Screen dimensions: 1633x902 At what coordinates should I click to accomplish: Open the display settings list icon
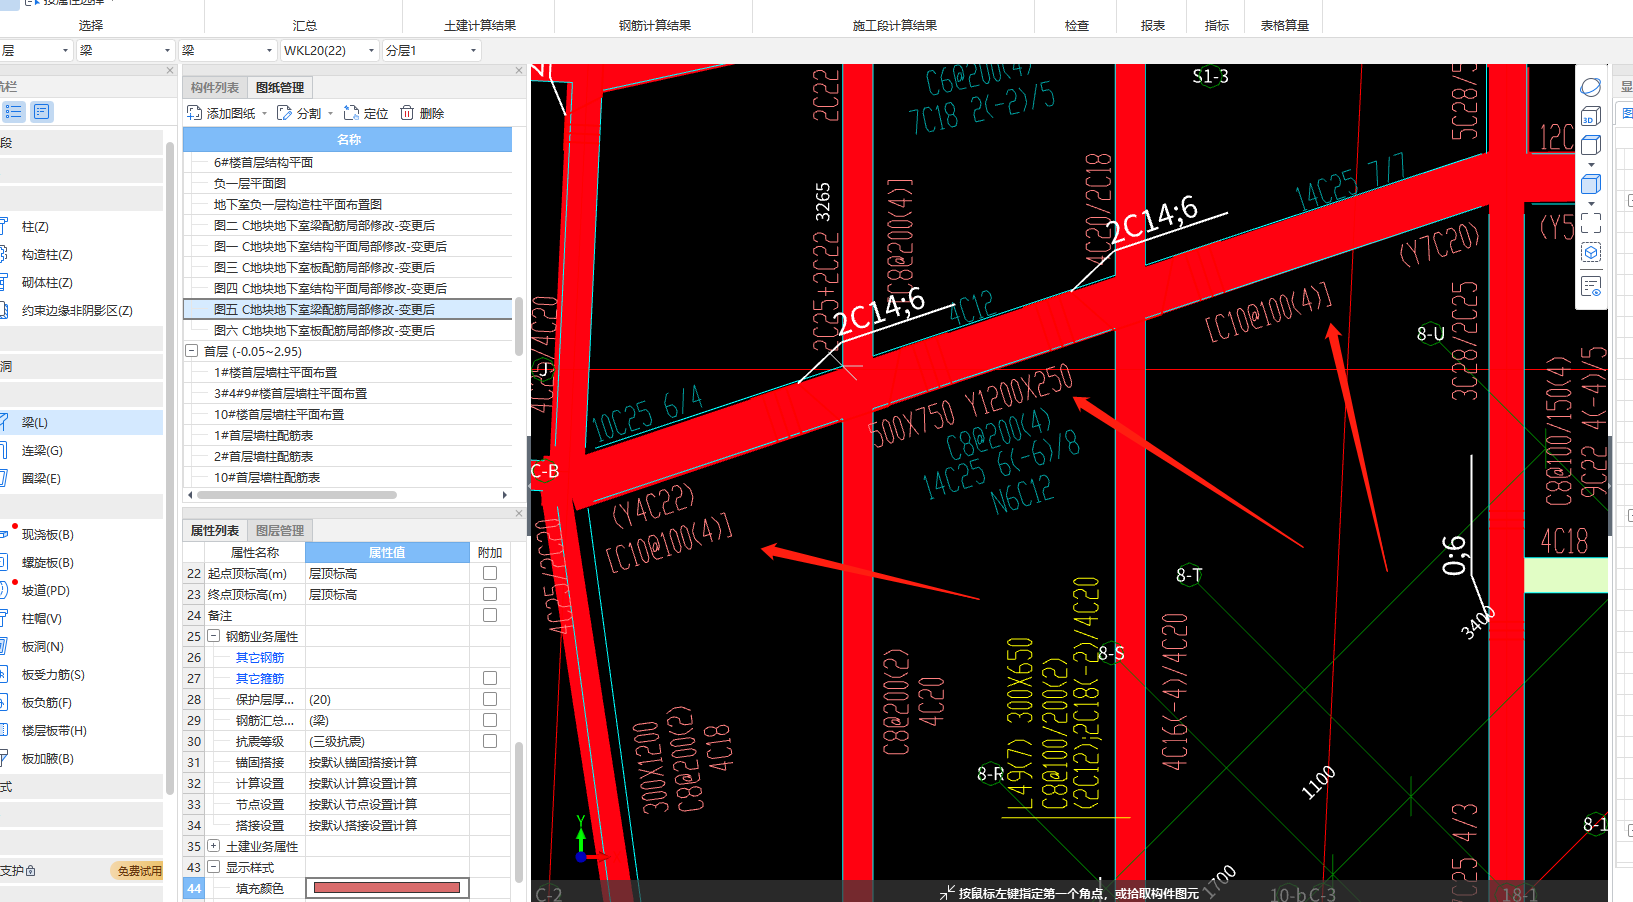click(1590, 286)
